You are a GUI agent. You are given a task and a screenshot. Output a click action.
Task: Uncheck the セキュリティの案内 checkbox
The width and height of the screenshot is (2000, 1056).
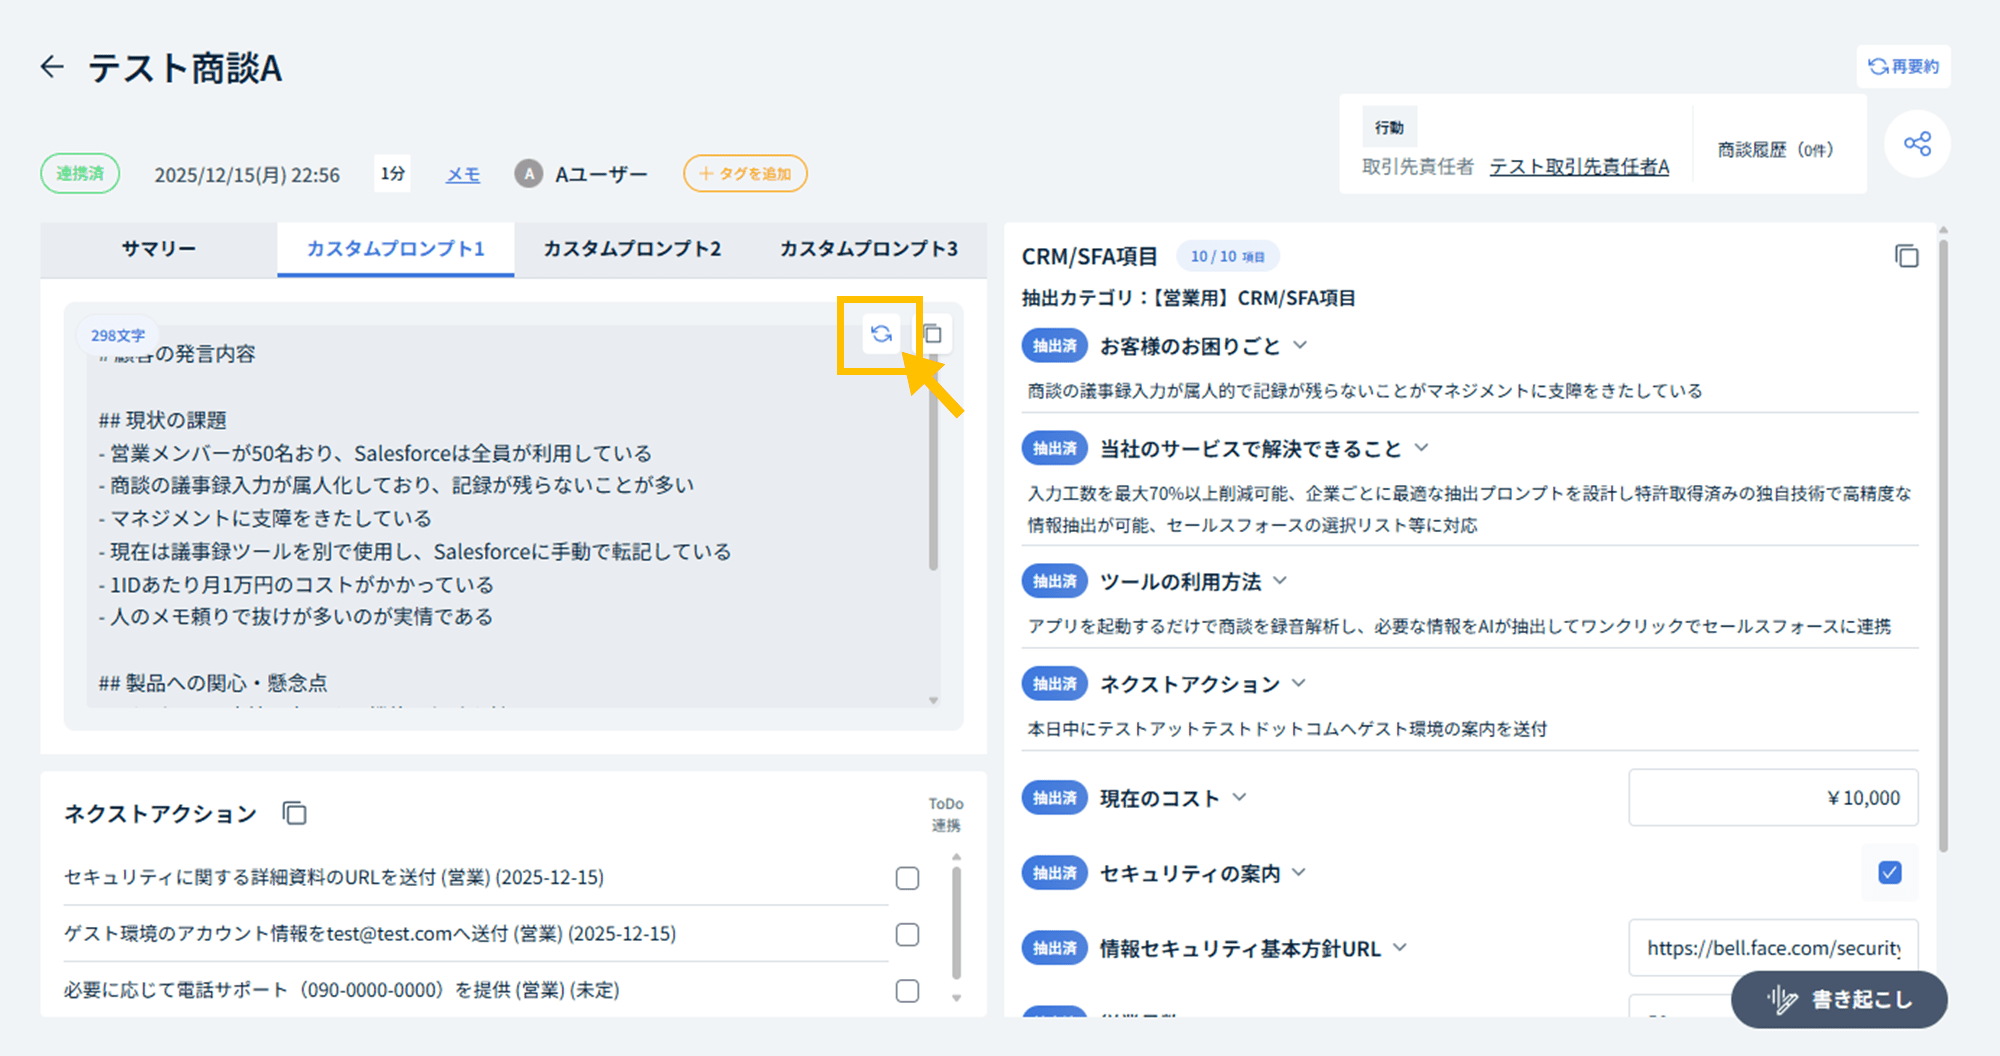click(1889, 873)
